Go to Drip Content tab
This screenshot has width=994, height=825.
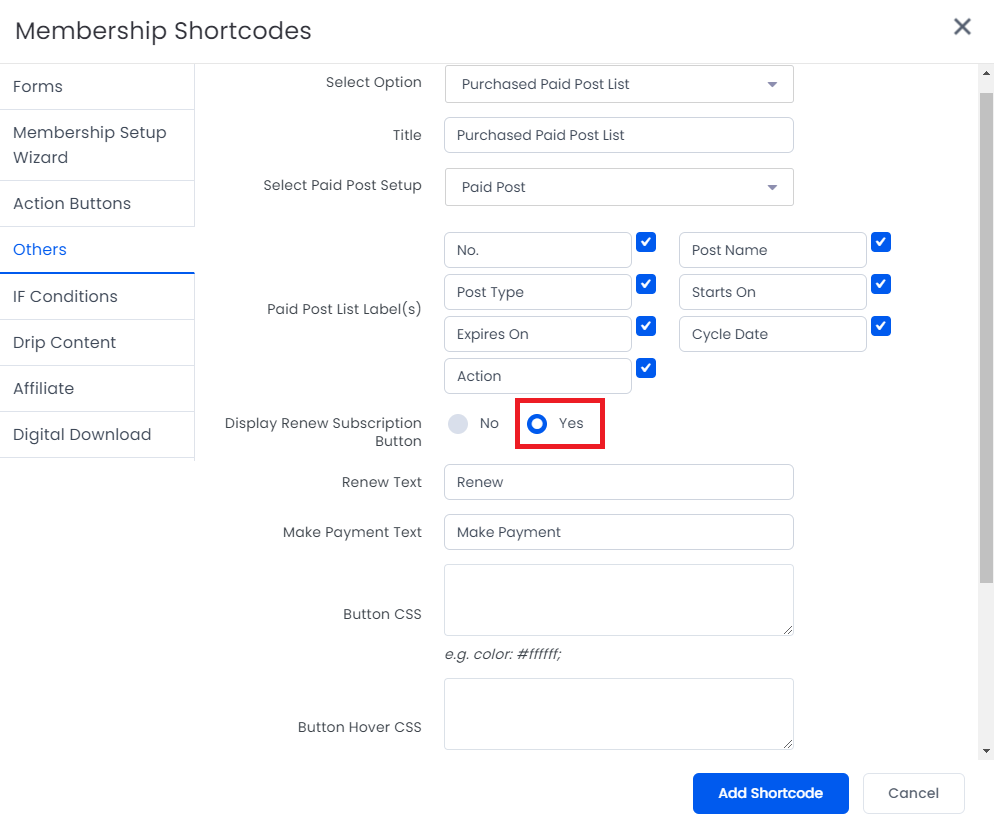point(97,342)
